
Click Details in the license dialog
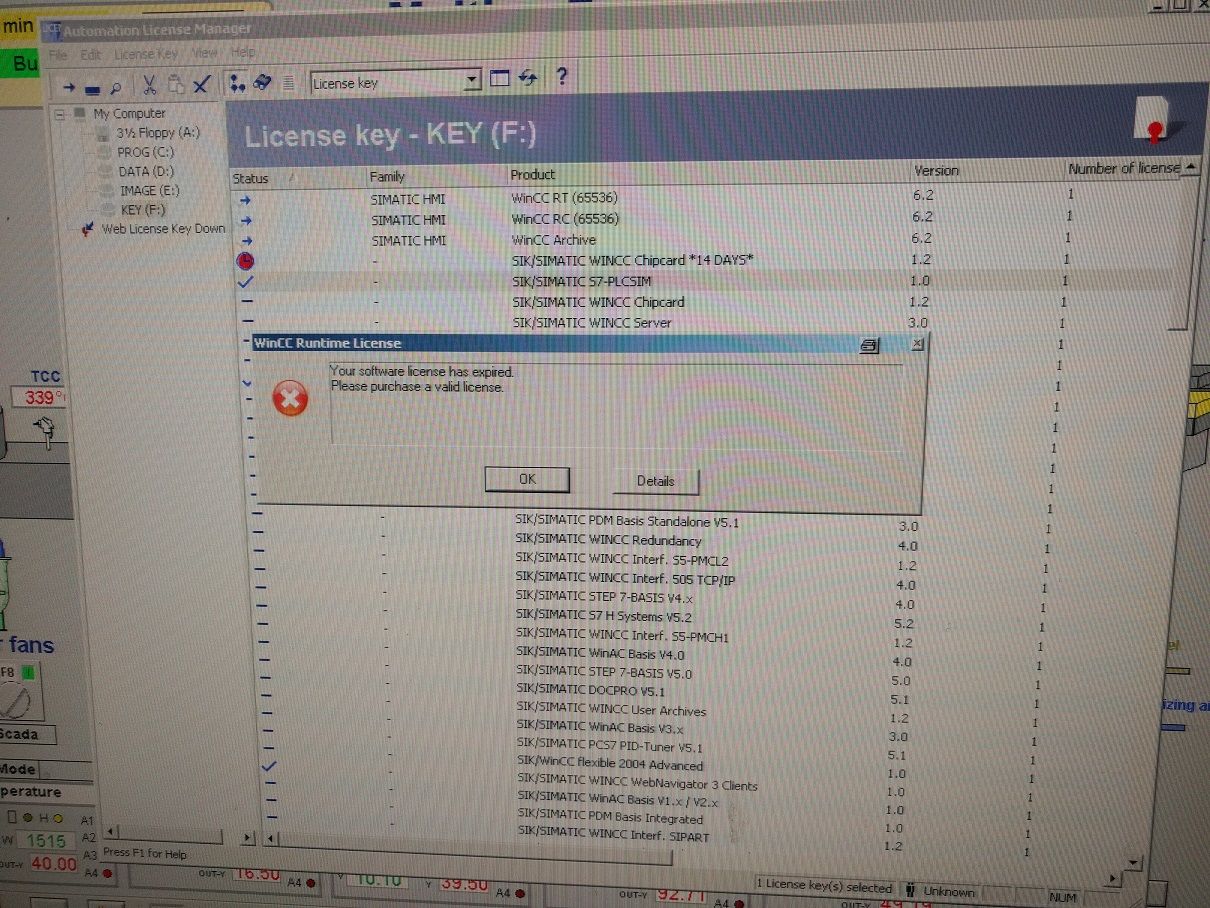coord(656,481)
